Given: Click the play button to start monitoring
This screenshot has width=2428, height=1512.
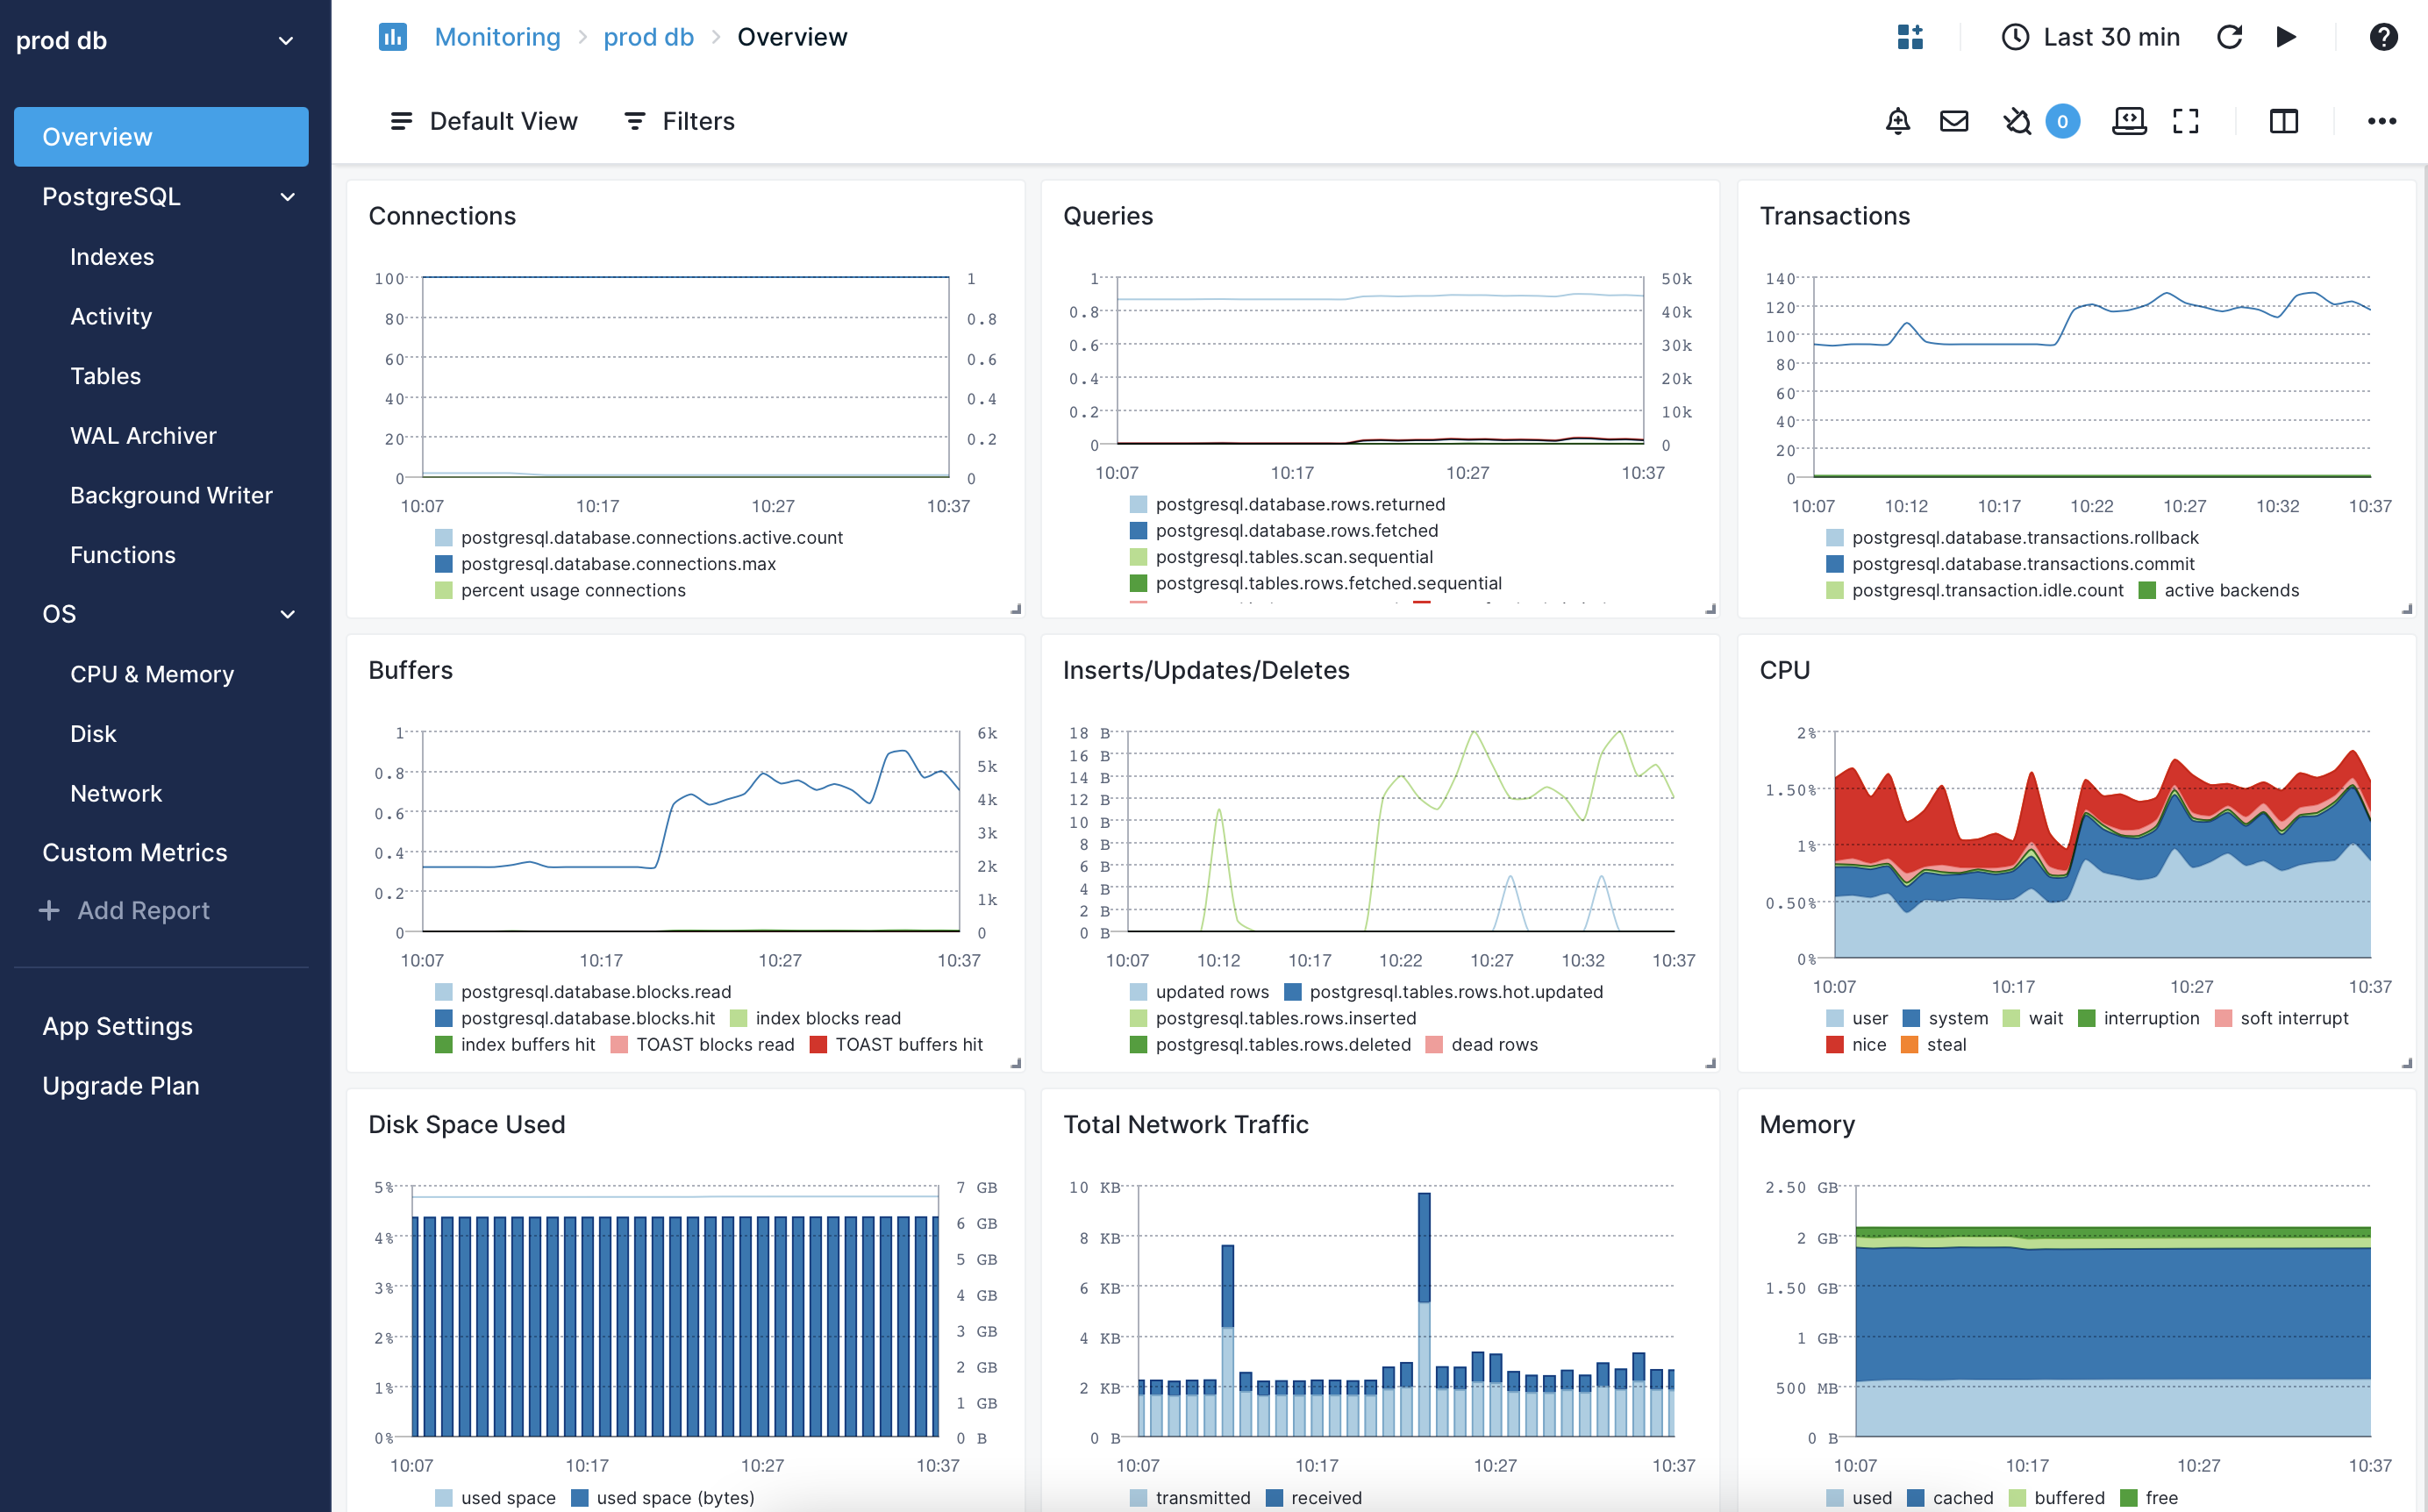Looking at the screenshot, I should (x=2287, y=37).
